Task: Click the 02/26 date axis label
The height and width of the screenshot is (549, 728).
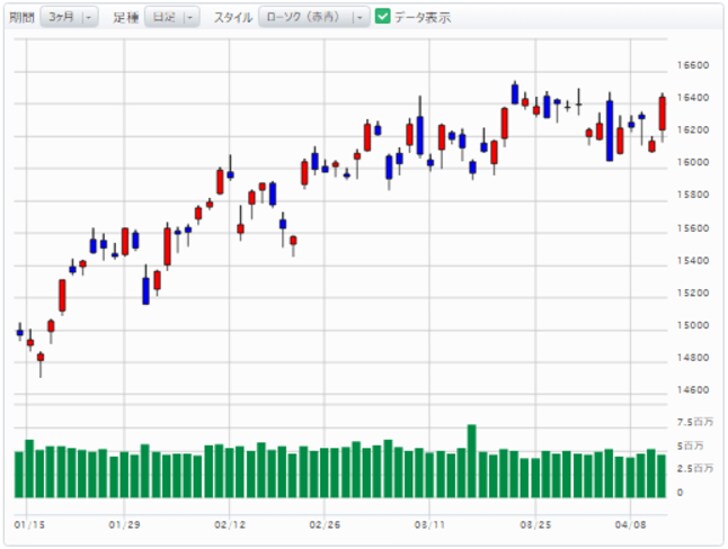Action: pyautogui.click(x=326, y=523)
